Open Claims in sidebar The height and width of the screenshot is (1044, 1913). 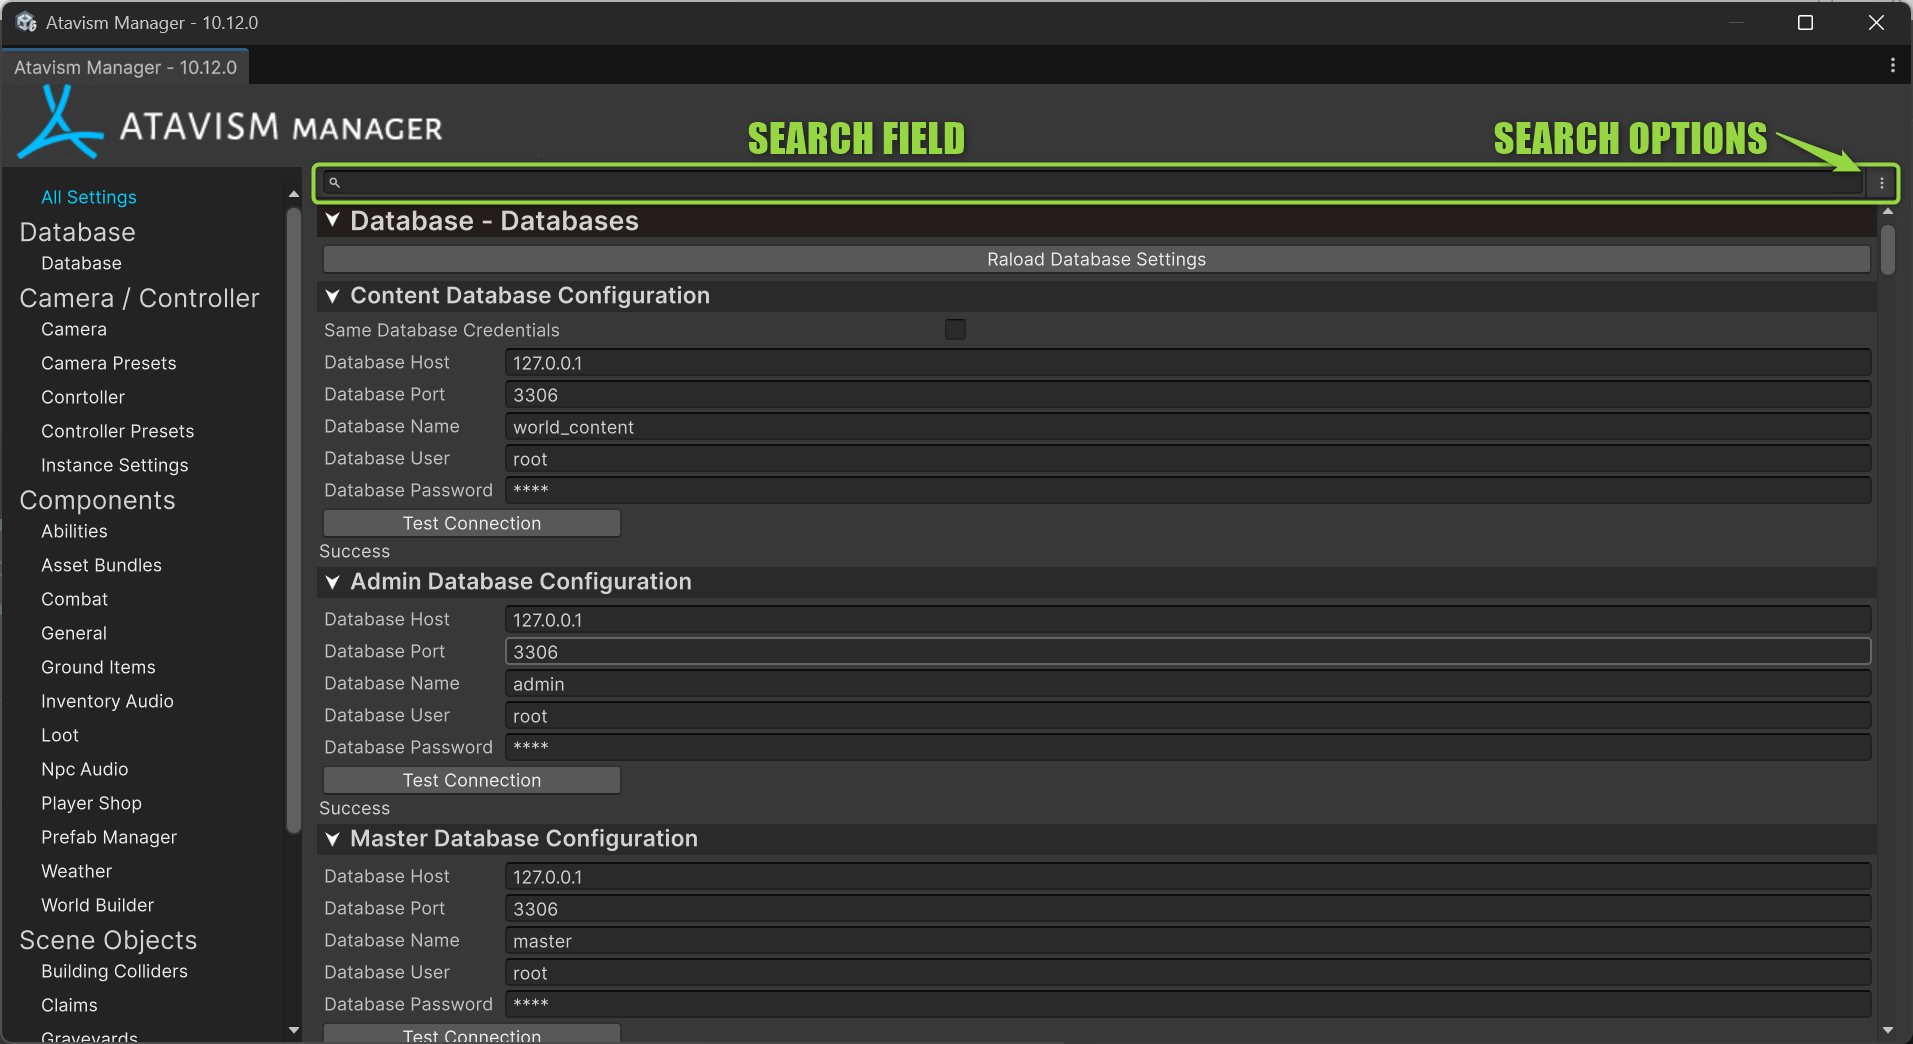pos(69,1005)
